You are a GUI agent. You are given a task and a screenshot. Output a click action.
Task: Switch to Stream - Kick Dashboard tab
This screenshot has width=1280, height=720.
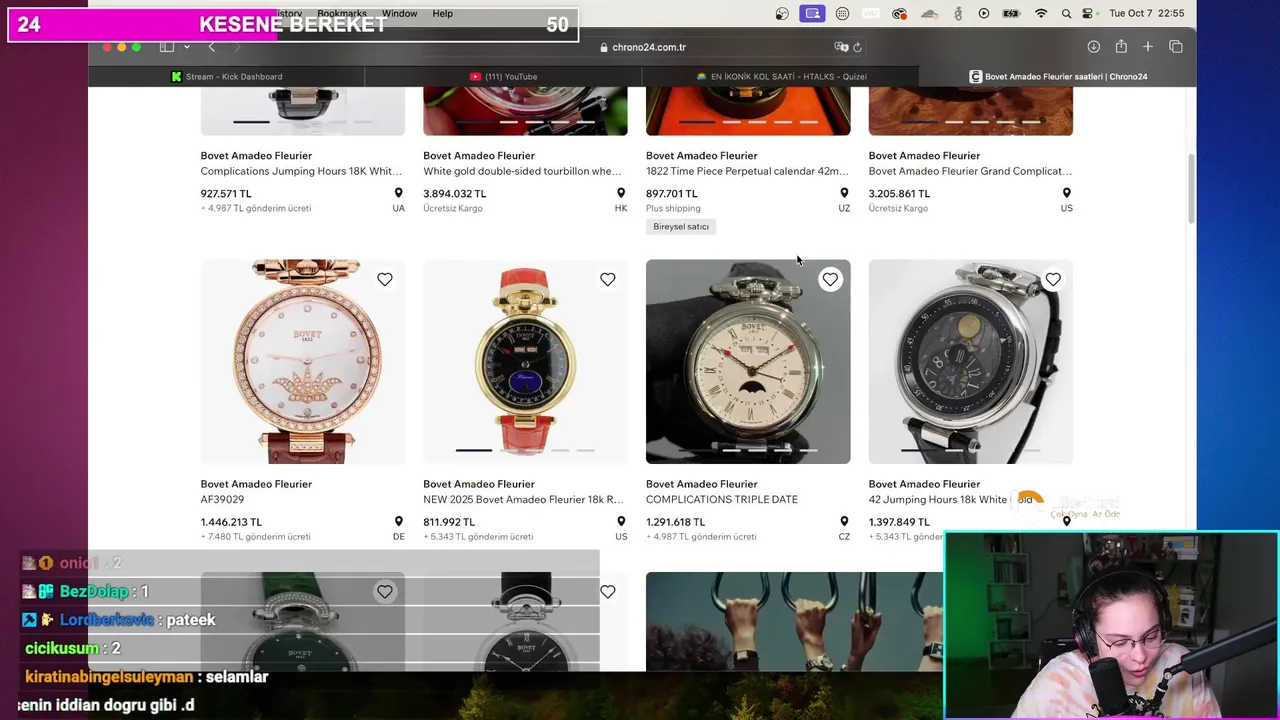click(x=227, y=76)
